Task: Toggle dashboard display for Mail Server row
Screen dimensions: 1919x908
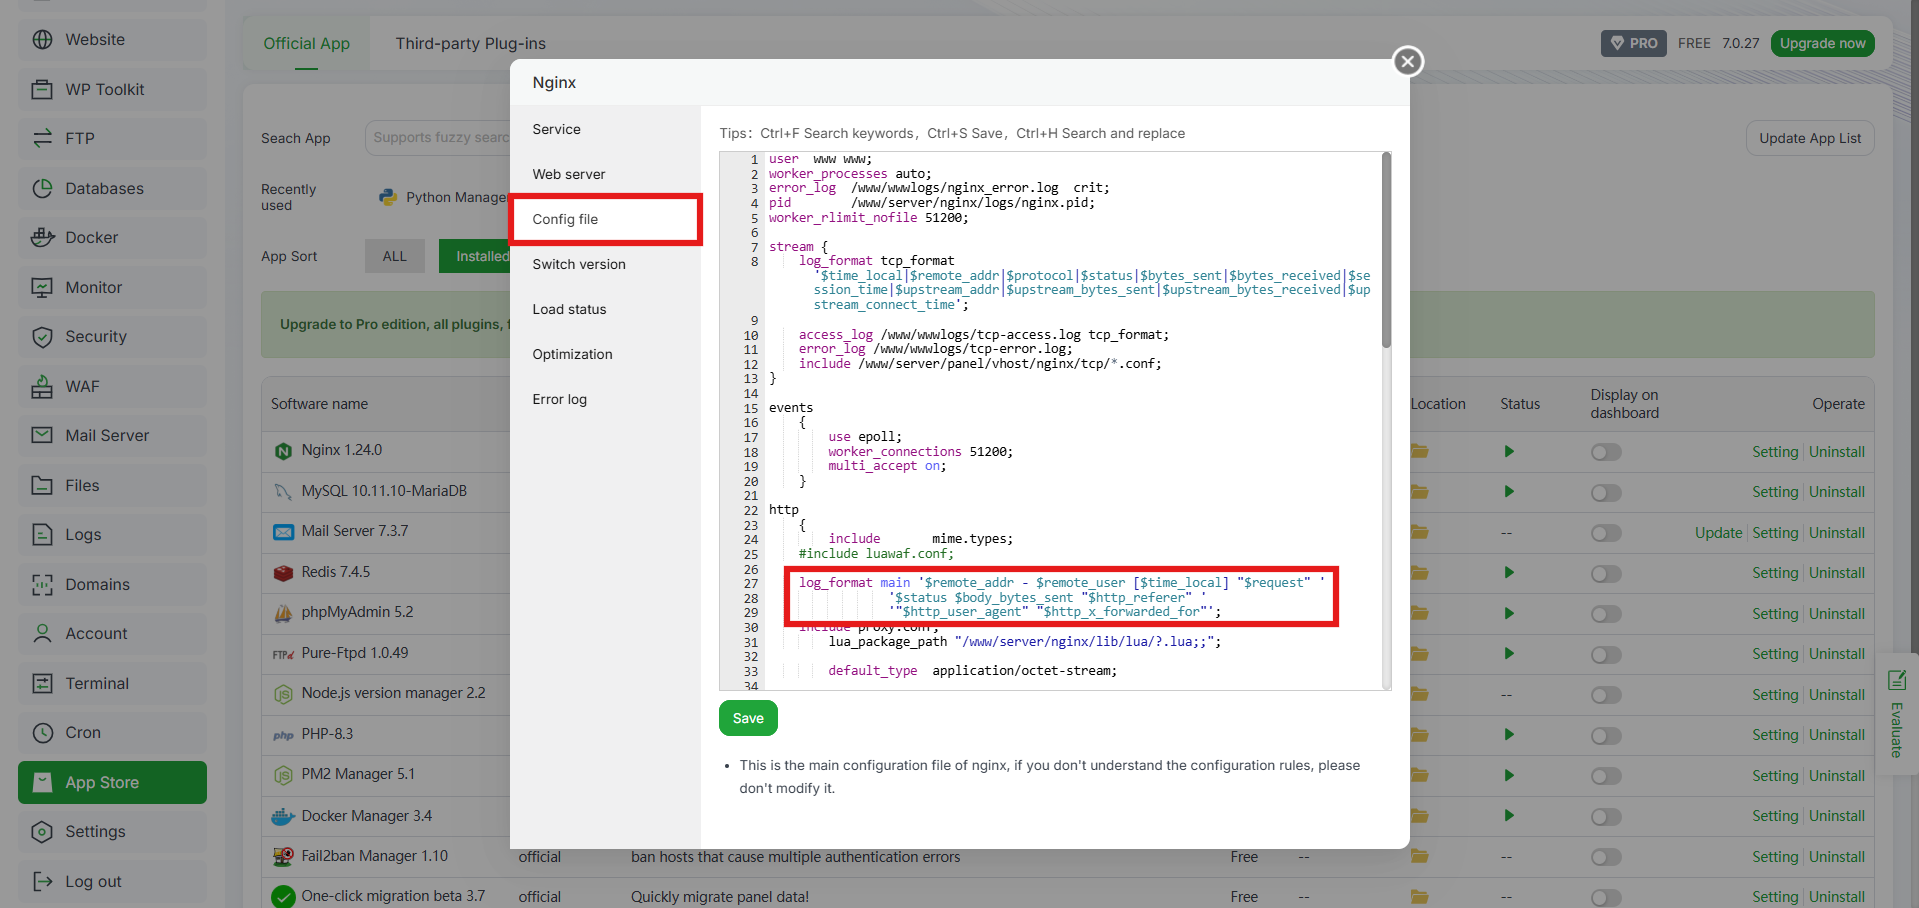Action: coord(1606,533)
